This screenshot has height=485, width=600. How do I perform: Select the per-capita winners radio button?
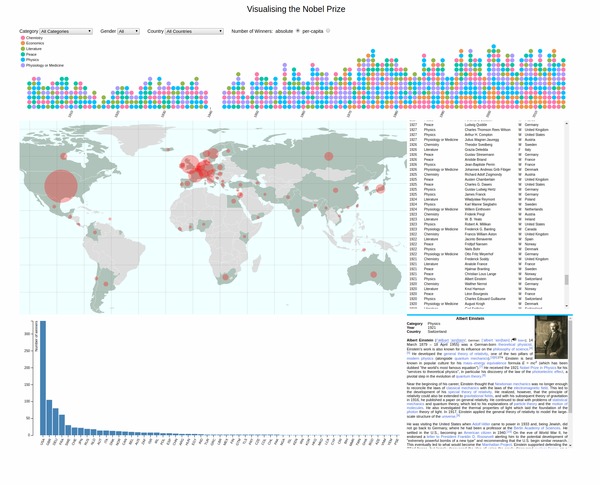(x=328, y=31)
